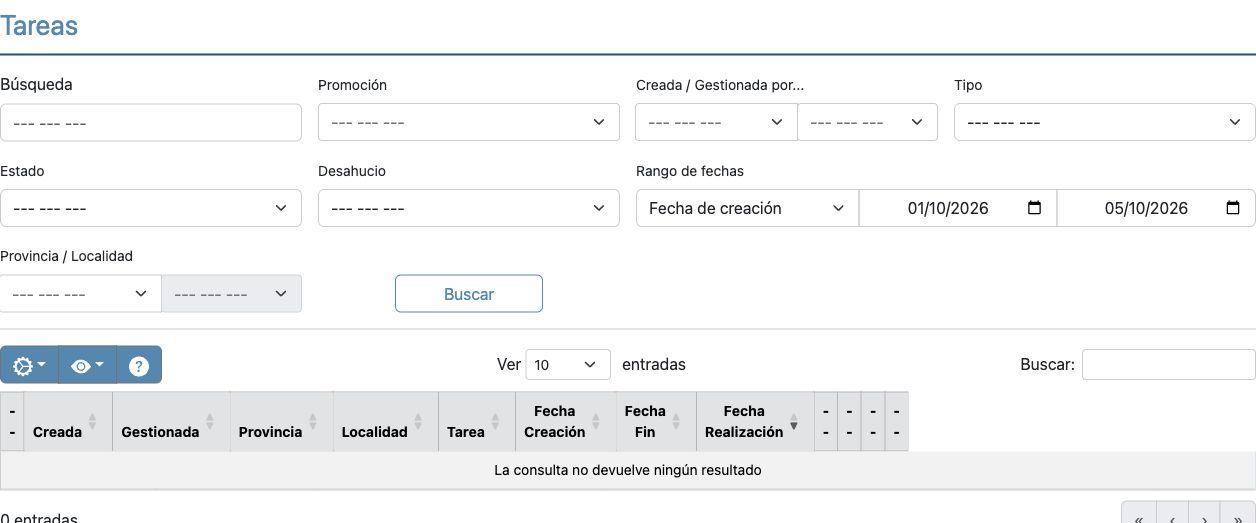Expand the Tipo dropdown

(1105, 122)
